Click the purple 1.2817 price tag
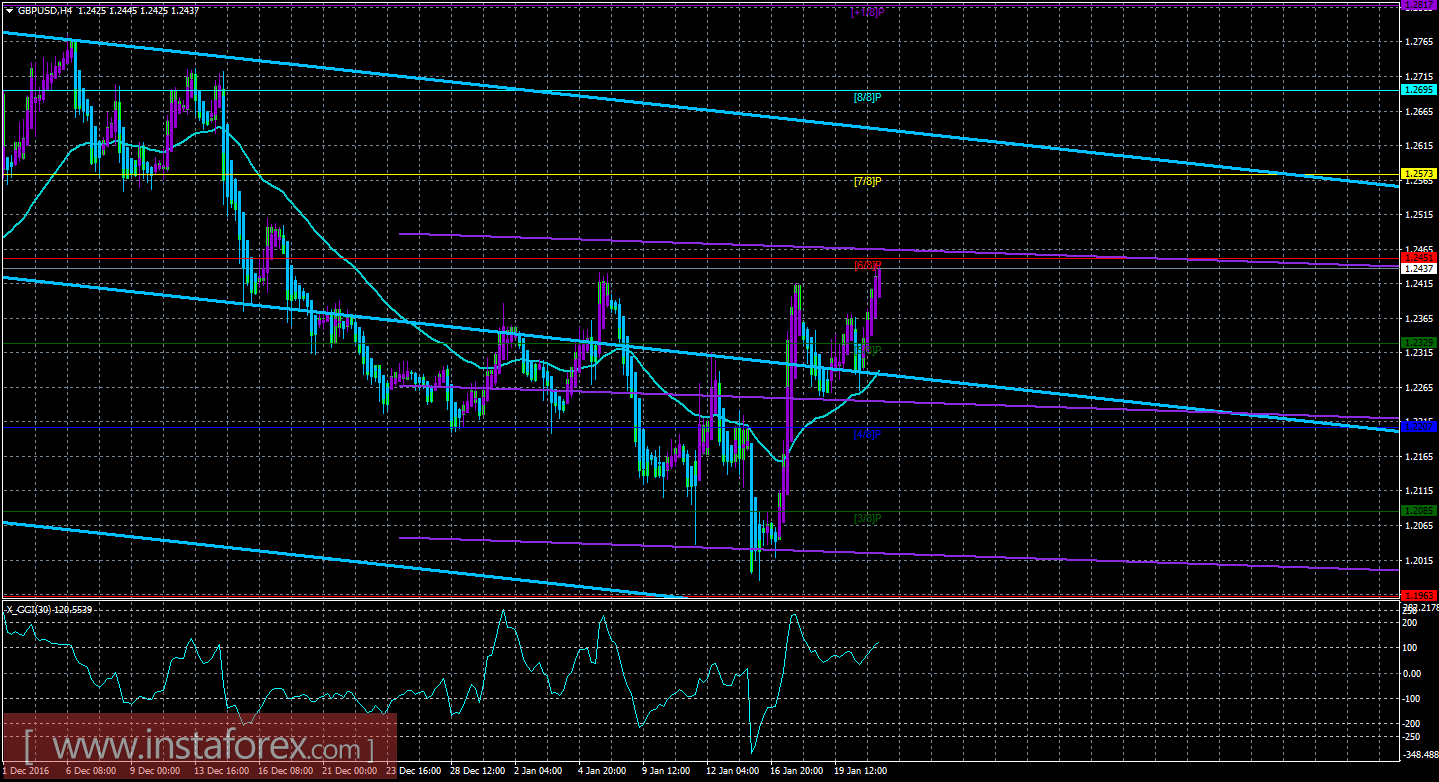Screen dimensions: 1439x782 click(1419, 5)
